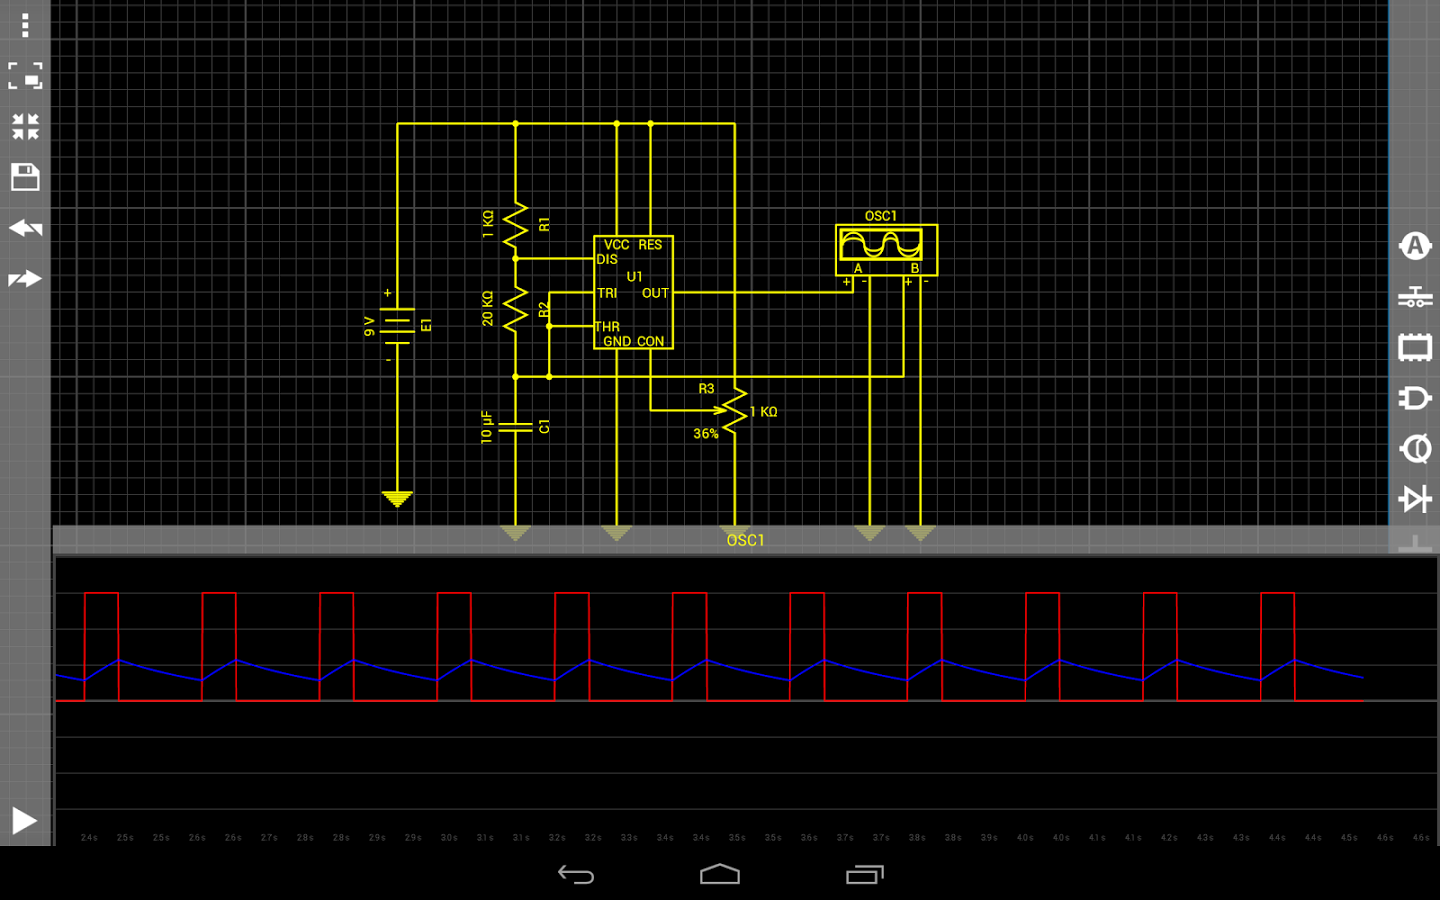
Task: Pick the IC chip component icon
Action: point(1414,348)
